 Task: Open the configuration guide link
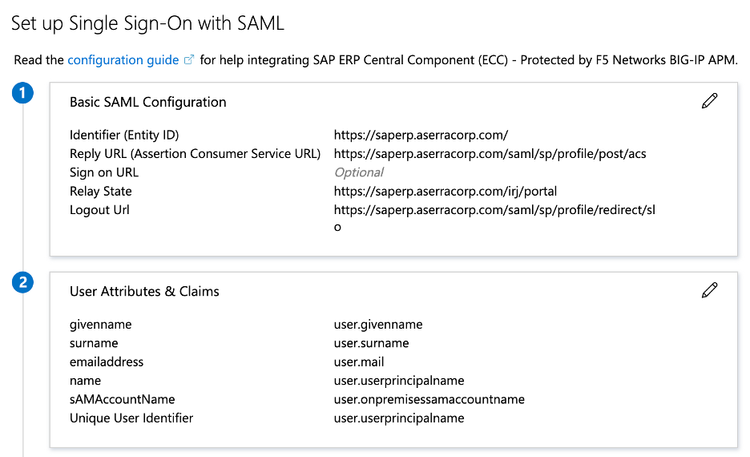point(124,60)
